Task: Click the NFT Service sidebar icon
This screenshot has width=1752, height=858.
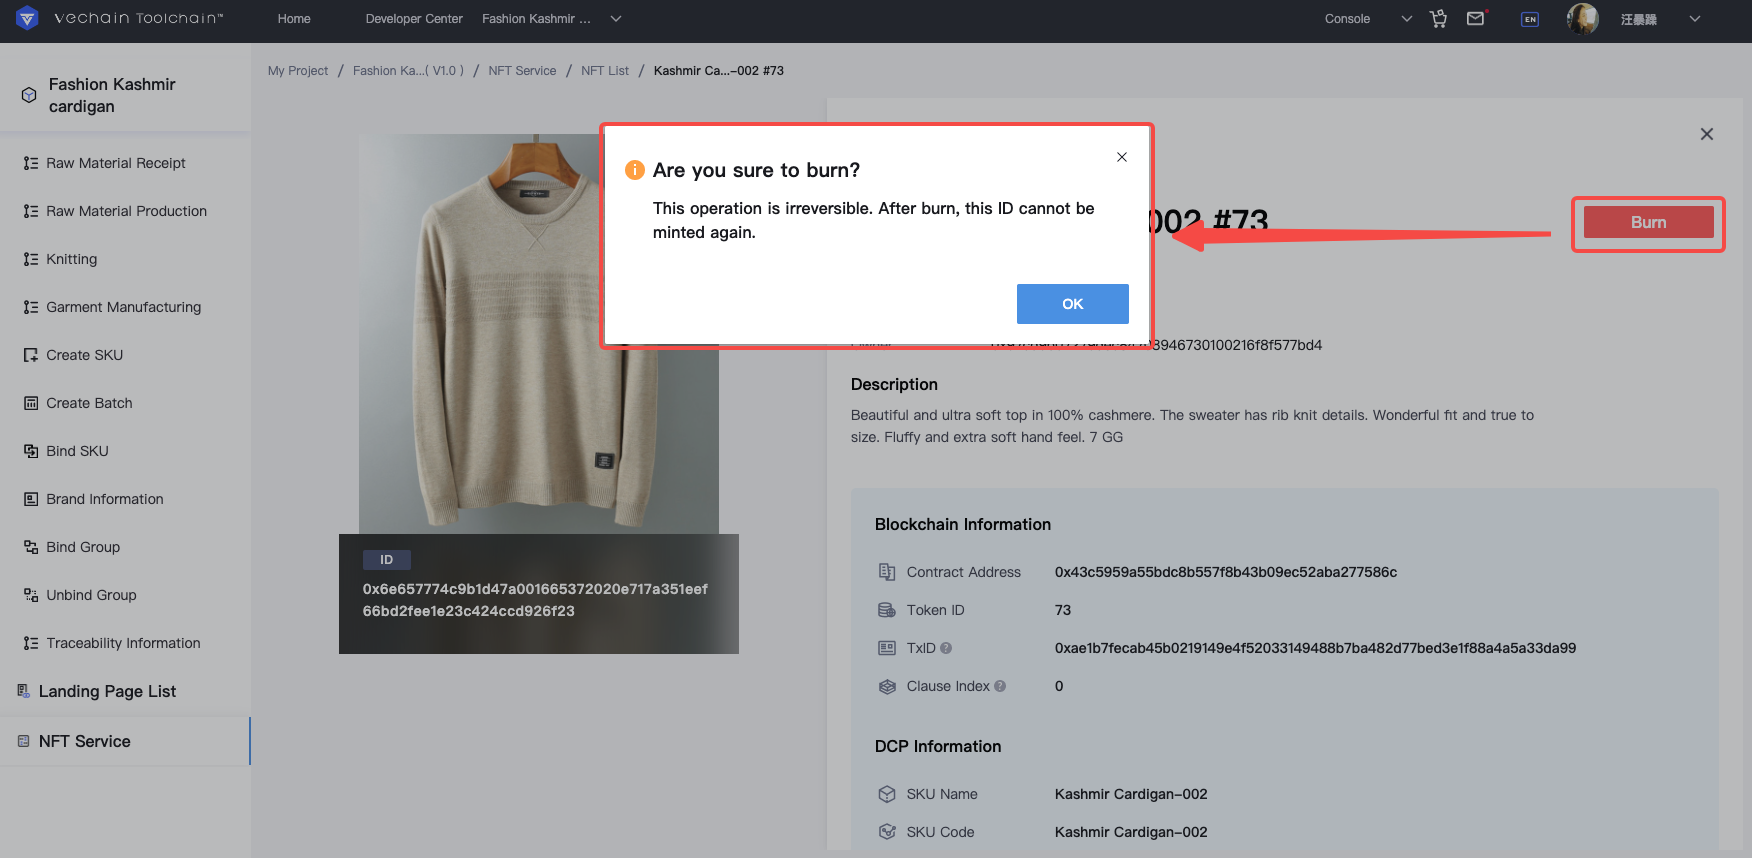Action: tap(24, 741)
